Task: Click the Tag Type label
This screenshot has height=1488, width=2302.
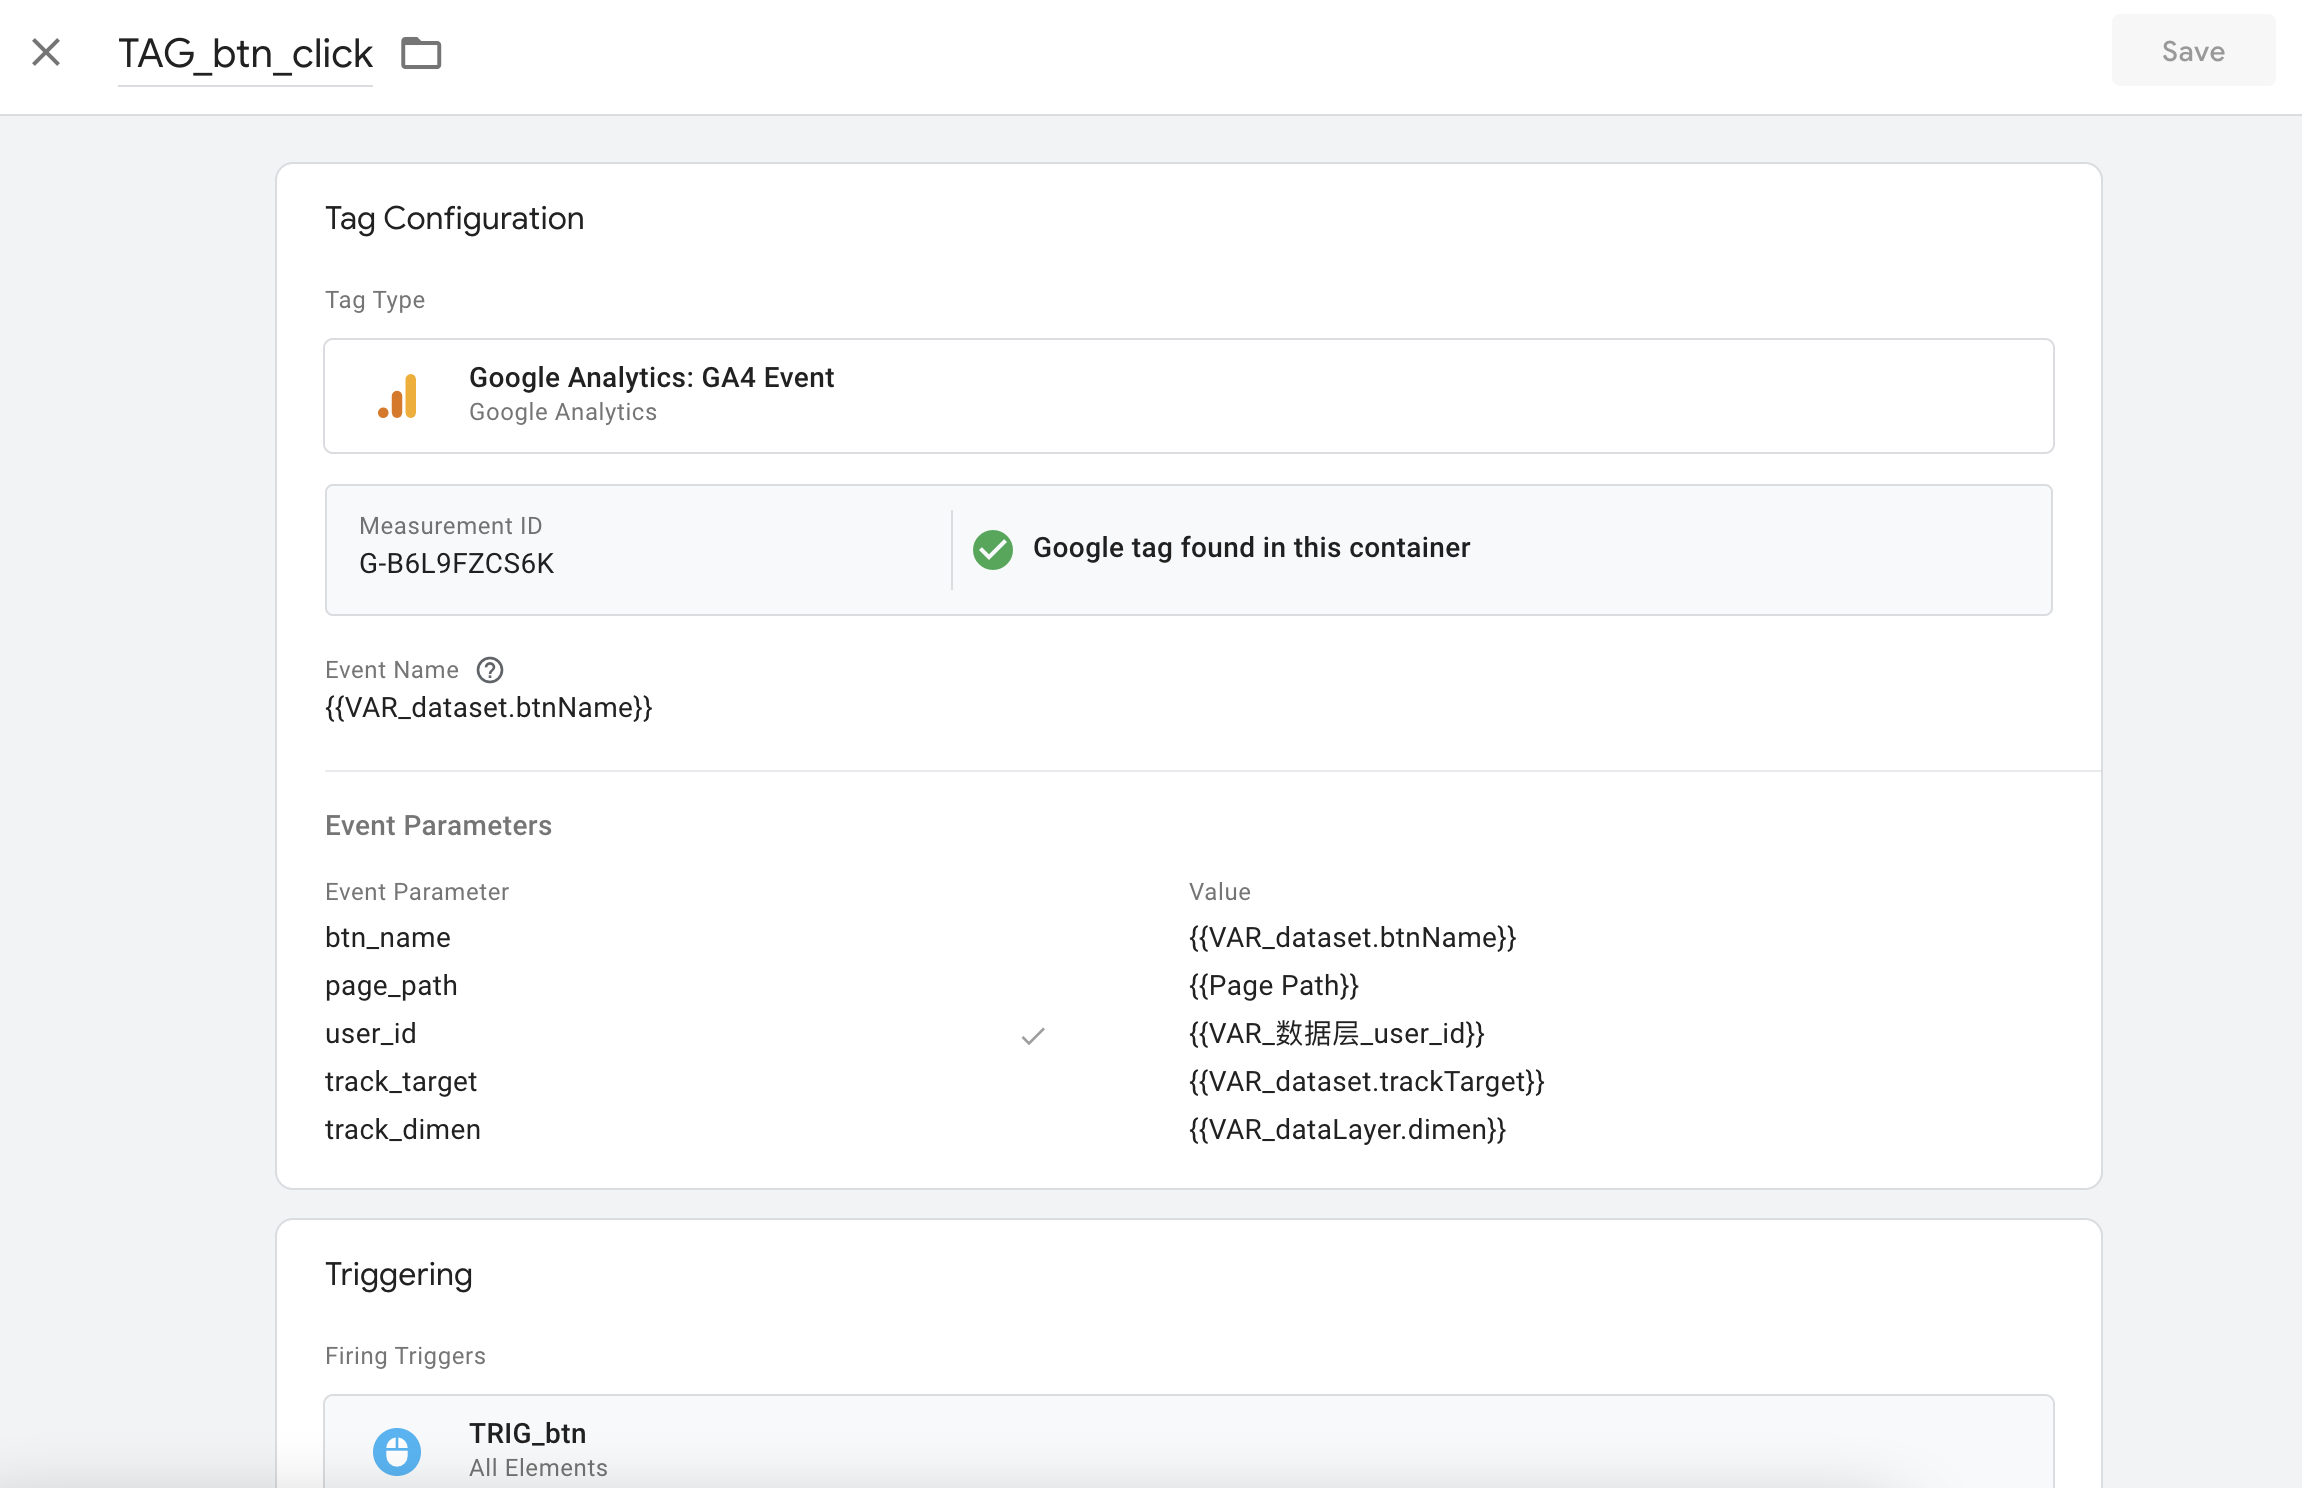Action: coord(375,300)
